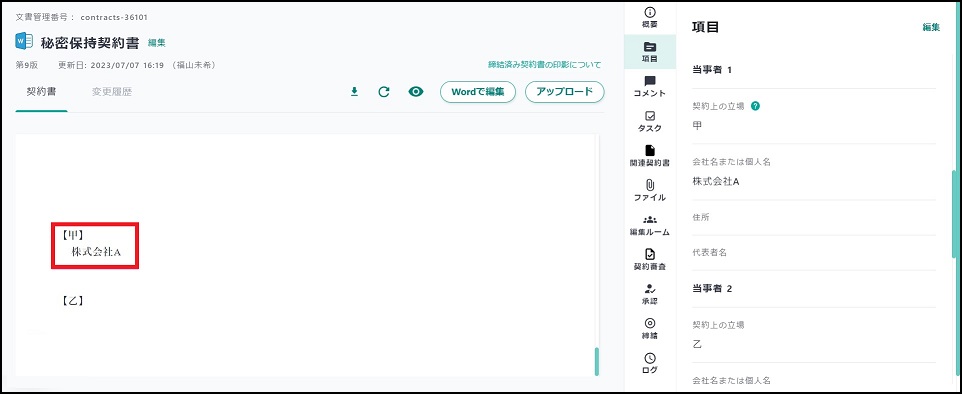Switch to the 契約書 tab
This screenshot has height=394, width=962.
coord(41,92)
